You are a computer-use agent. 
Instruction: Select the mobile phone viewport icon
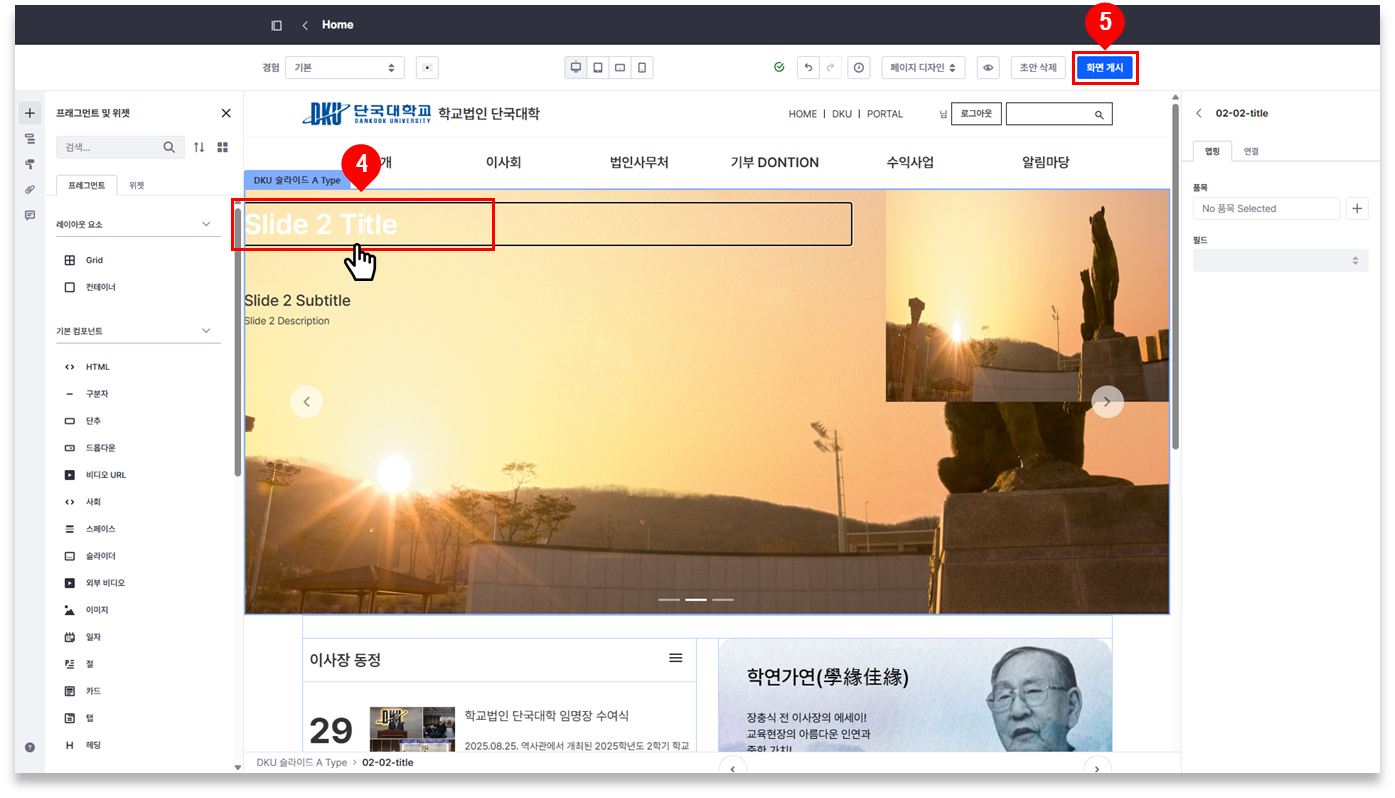click(x=642, y=68)
